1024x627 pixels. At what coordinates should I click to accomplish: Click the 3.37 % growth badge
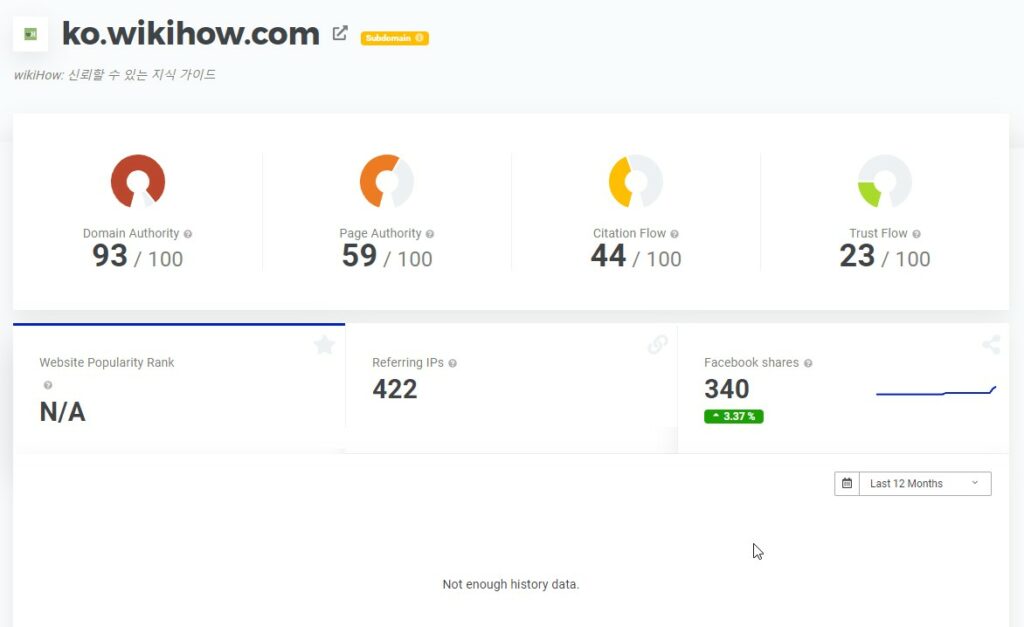[x=733, y=416]
